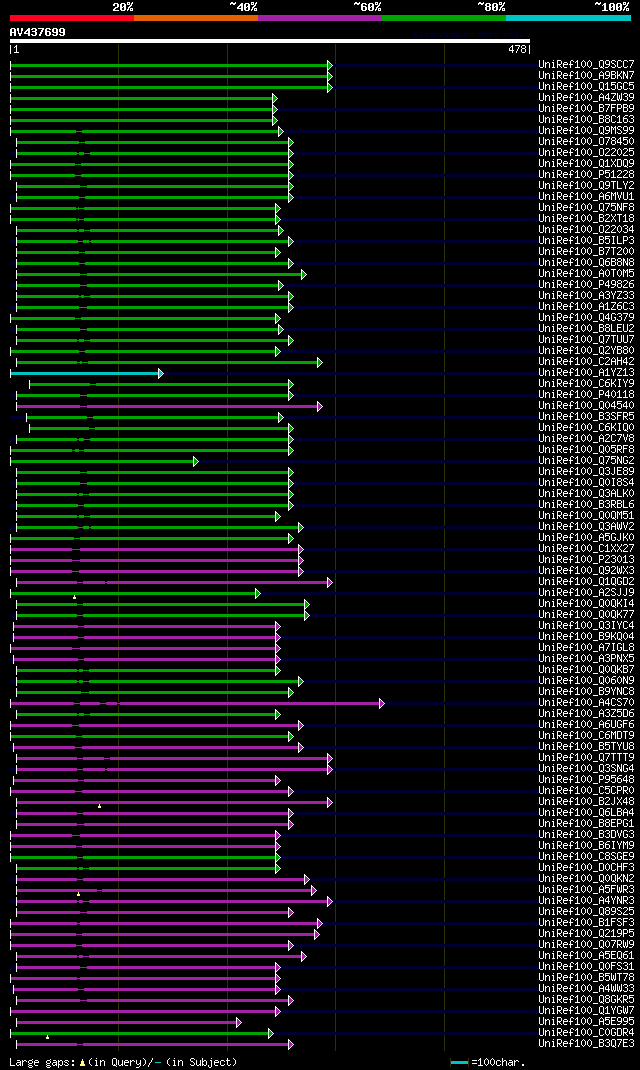Select the UniRef100_Q1QGD2 label

pos(586,582)
